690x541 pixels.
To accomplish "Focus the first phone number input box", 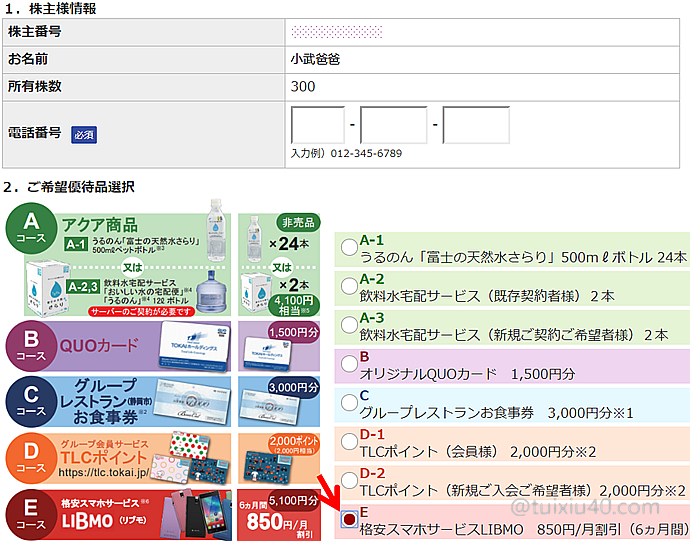I will (318, 125).
